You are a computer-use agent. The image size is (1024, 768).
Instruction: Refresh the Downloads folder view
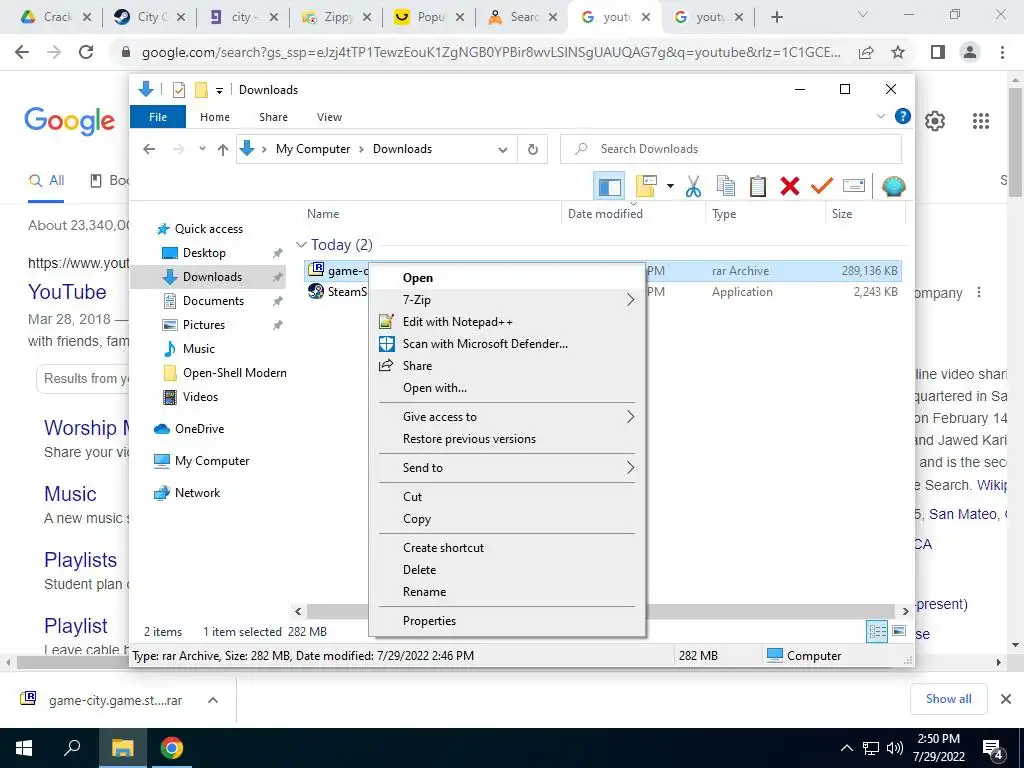533,150
